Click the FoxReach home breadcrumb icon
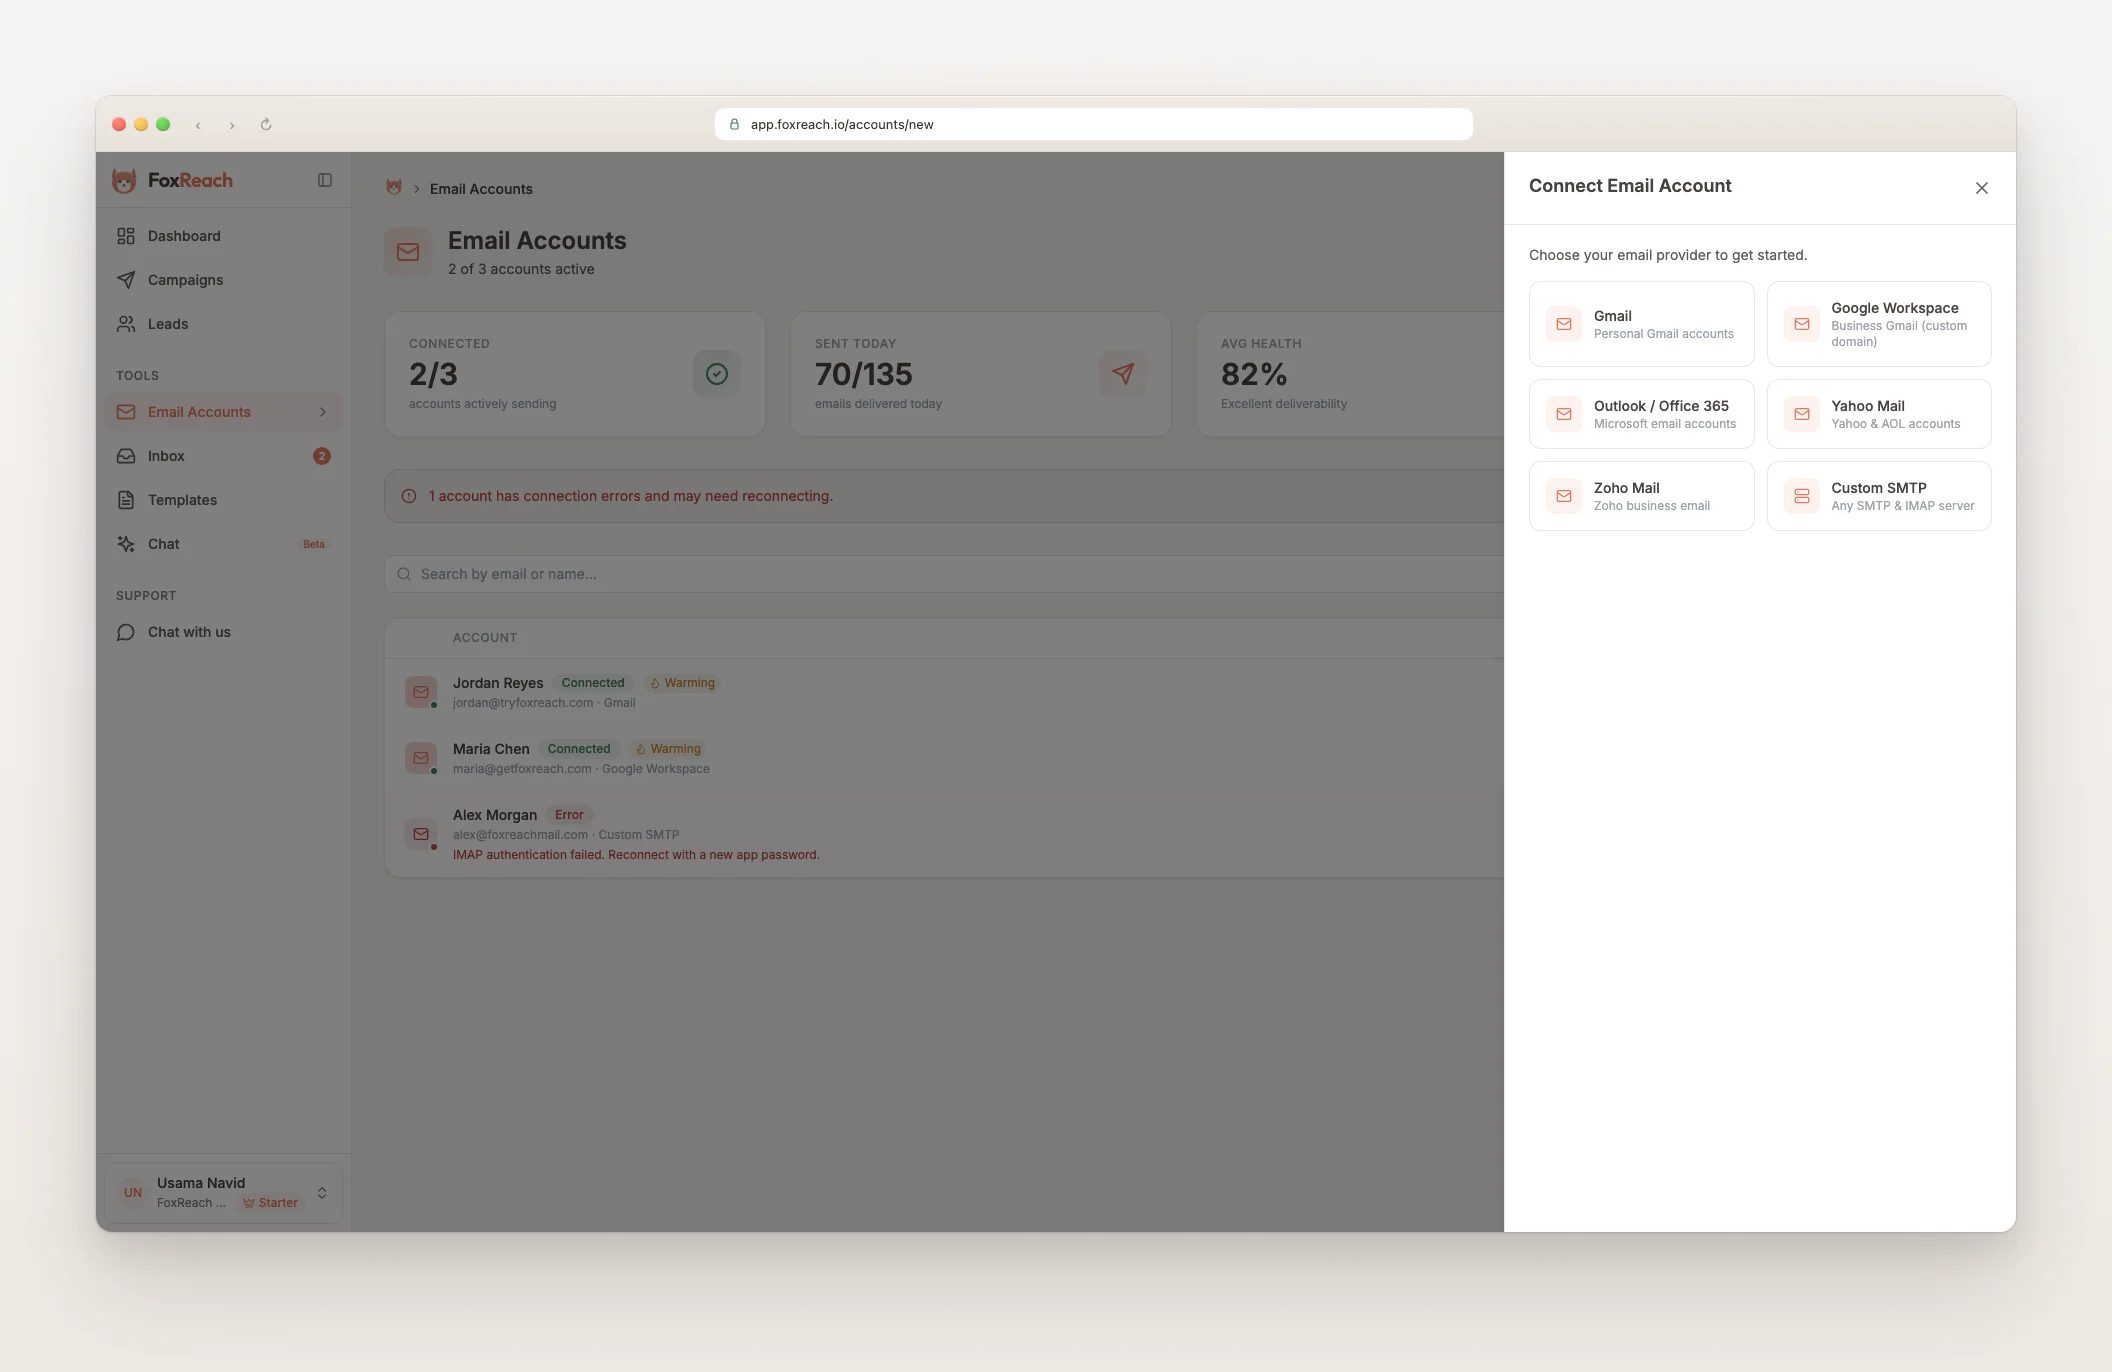This screenshot has height=1372, width=2112. tap(394, 188)
